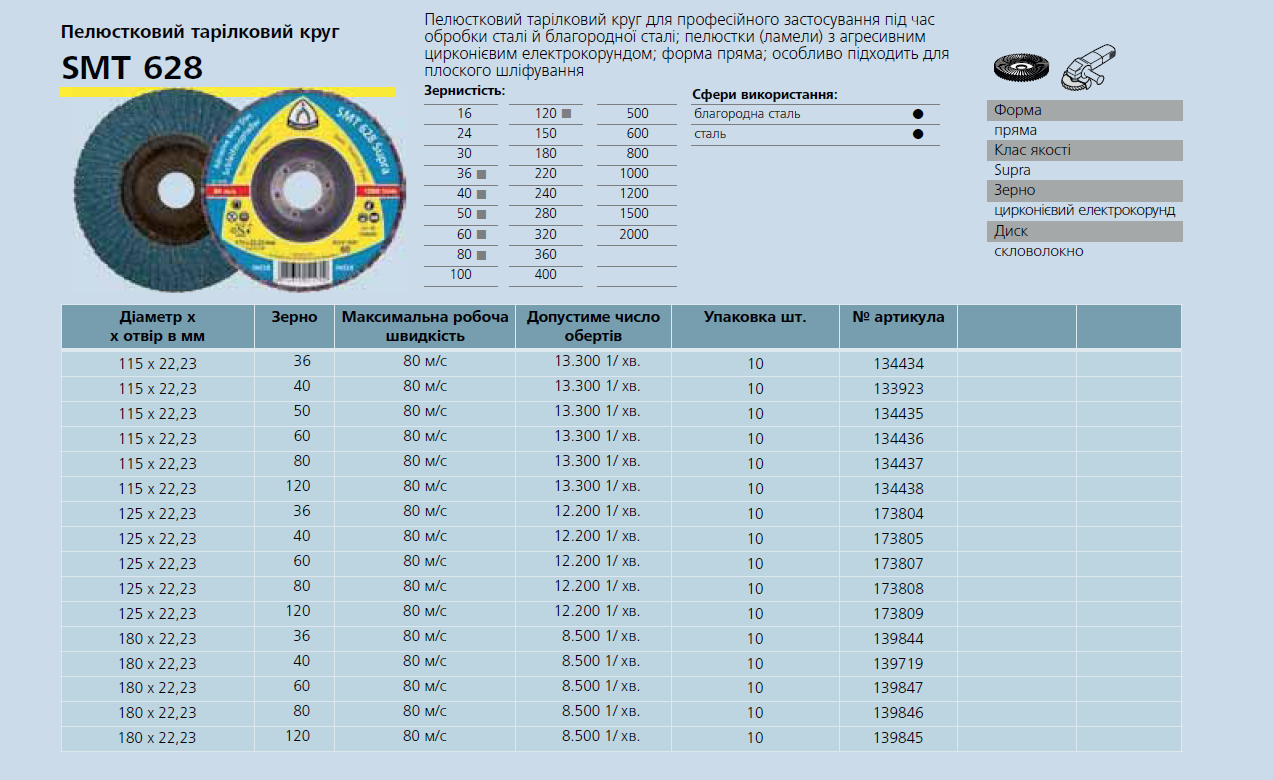Select article number 173808
Image resolution: width=1273 pixels, height=780 pixels.
coord(899,589)
